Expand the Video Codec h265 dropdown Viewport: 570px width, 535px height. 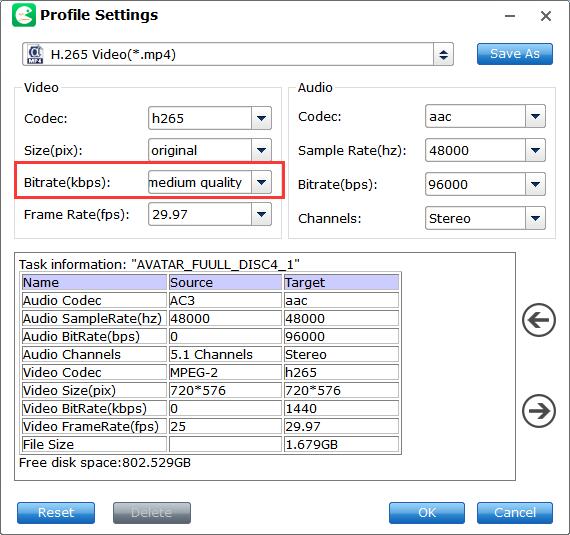click(261, 118)
